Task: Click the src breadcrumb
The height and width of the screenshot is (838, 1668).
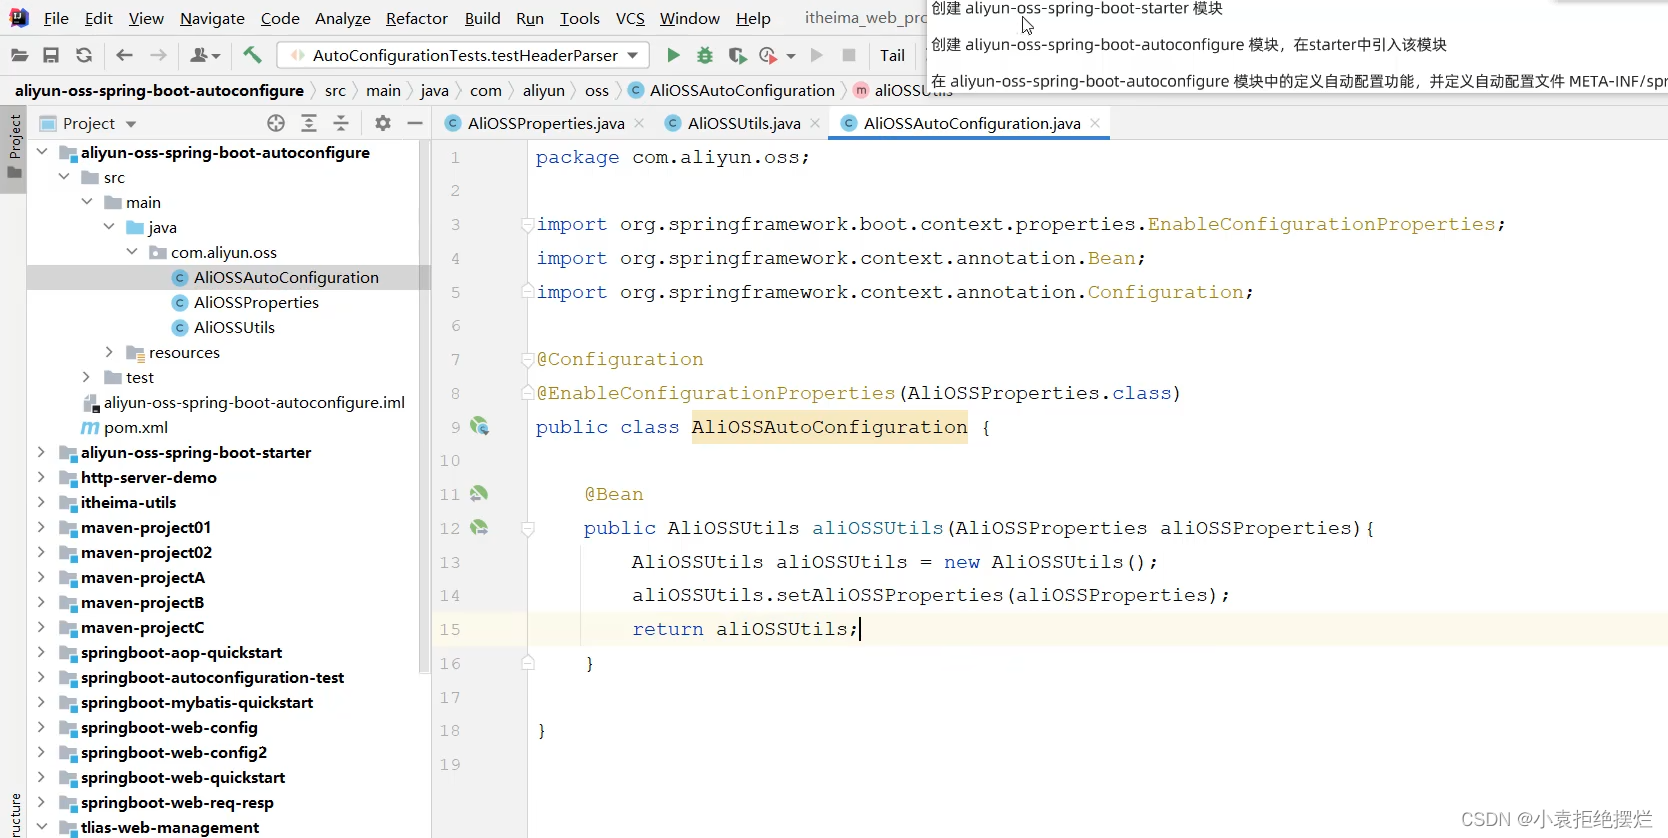Action: pos(335,90)
